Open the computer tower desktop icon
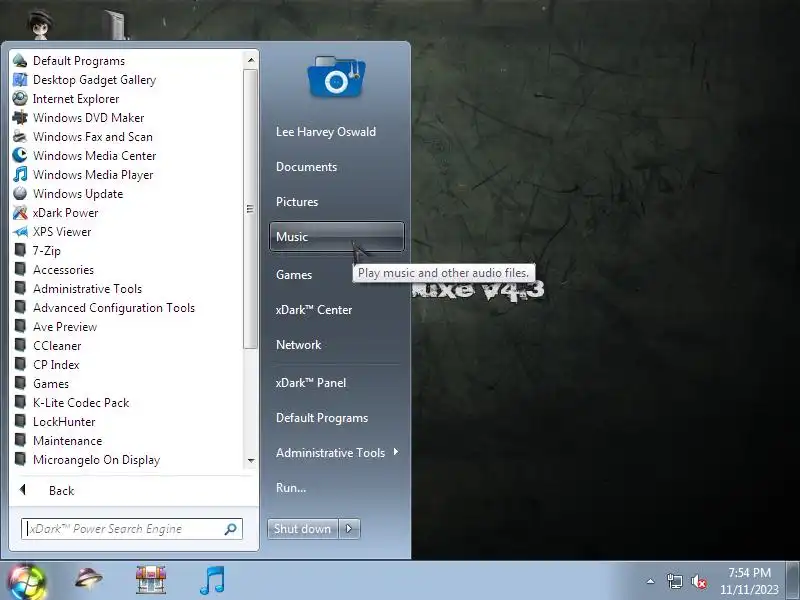The height and width of the screenshot is (600, 800). click(x=116, y=24)
